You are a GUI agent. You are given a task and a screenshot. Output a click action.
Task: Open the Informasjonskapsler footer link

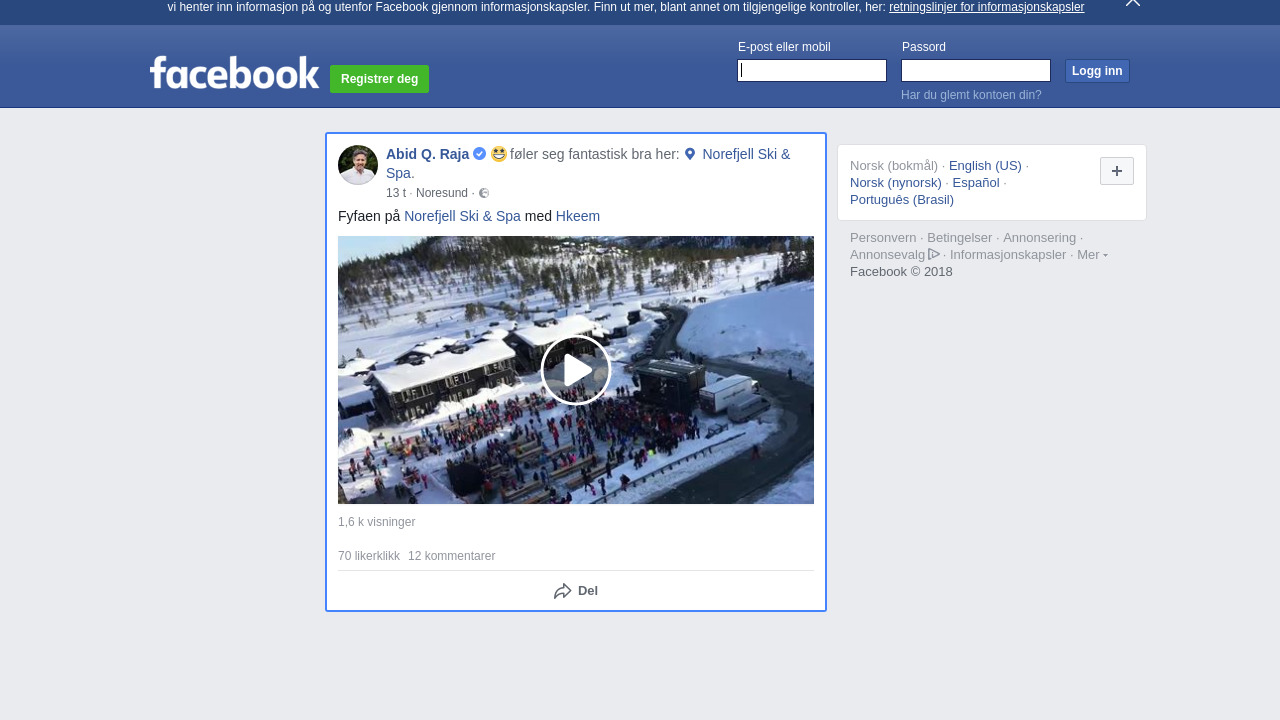tap(1008, 255)
